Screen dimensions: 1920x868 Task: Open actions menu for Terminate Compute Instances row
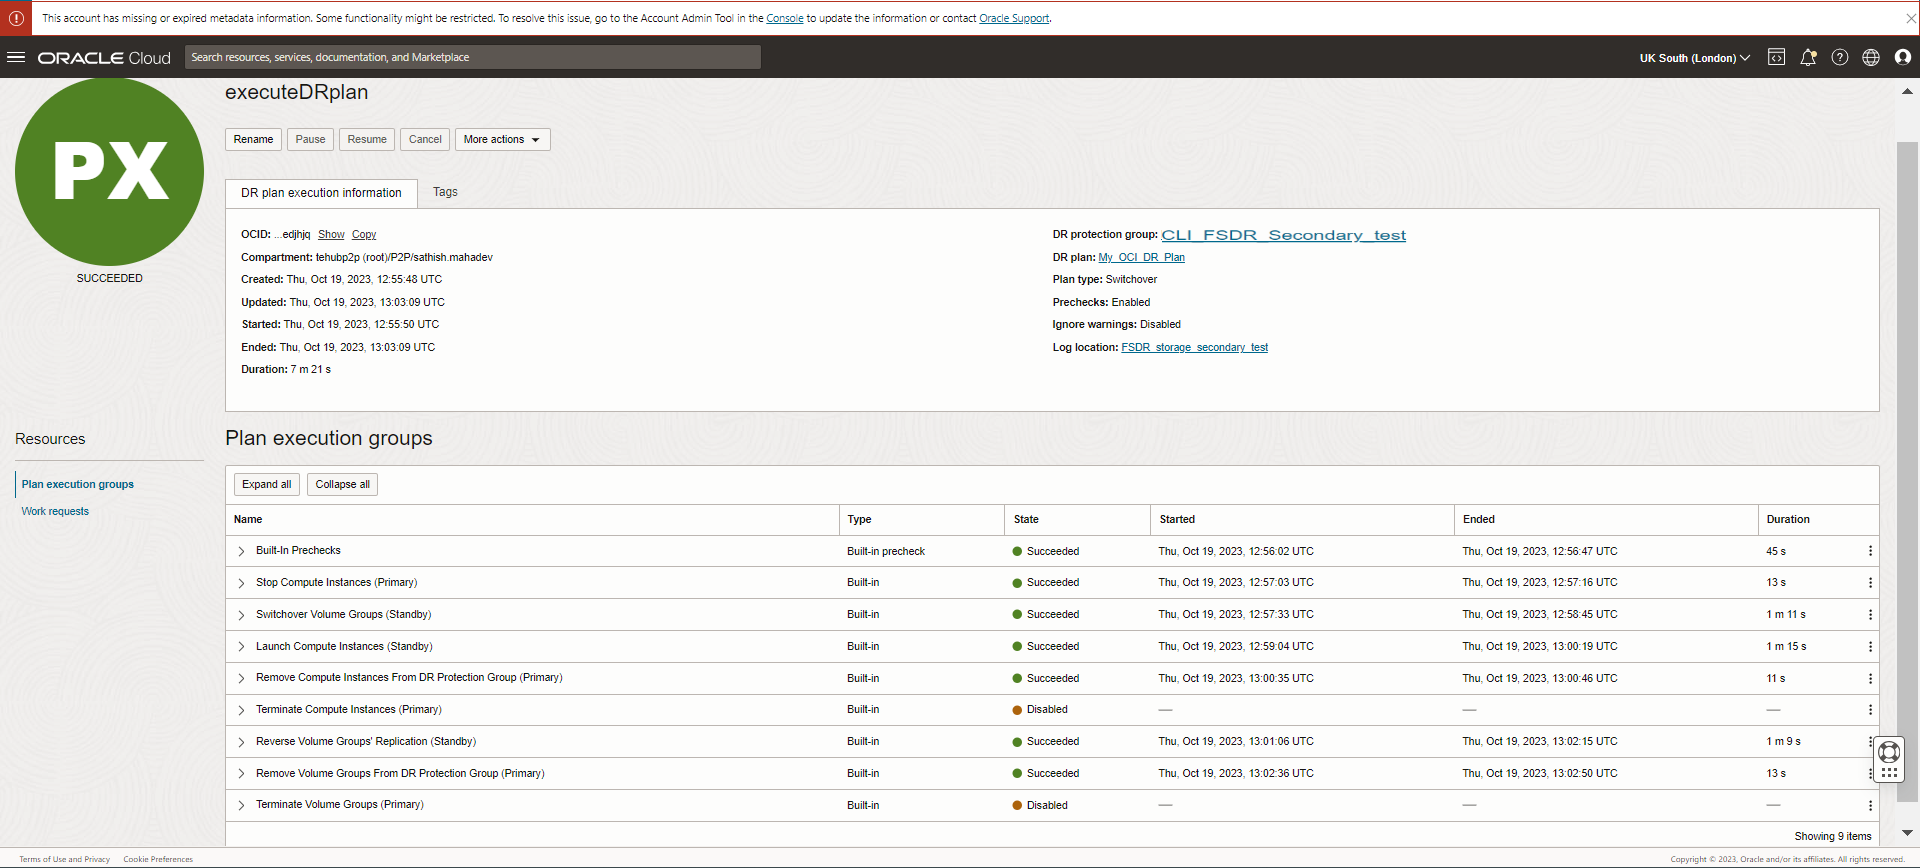click(1870, 710)
